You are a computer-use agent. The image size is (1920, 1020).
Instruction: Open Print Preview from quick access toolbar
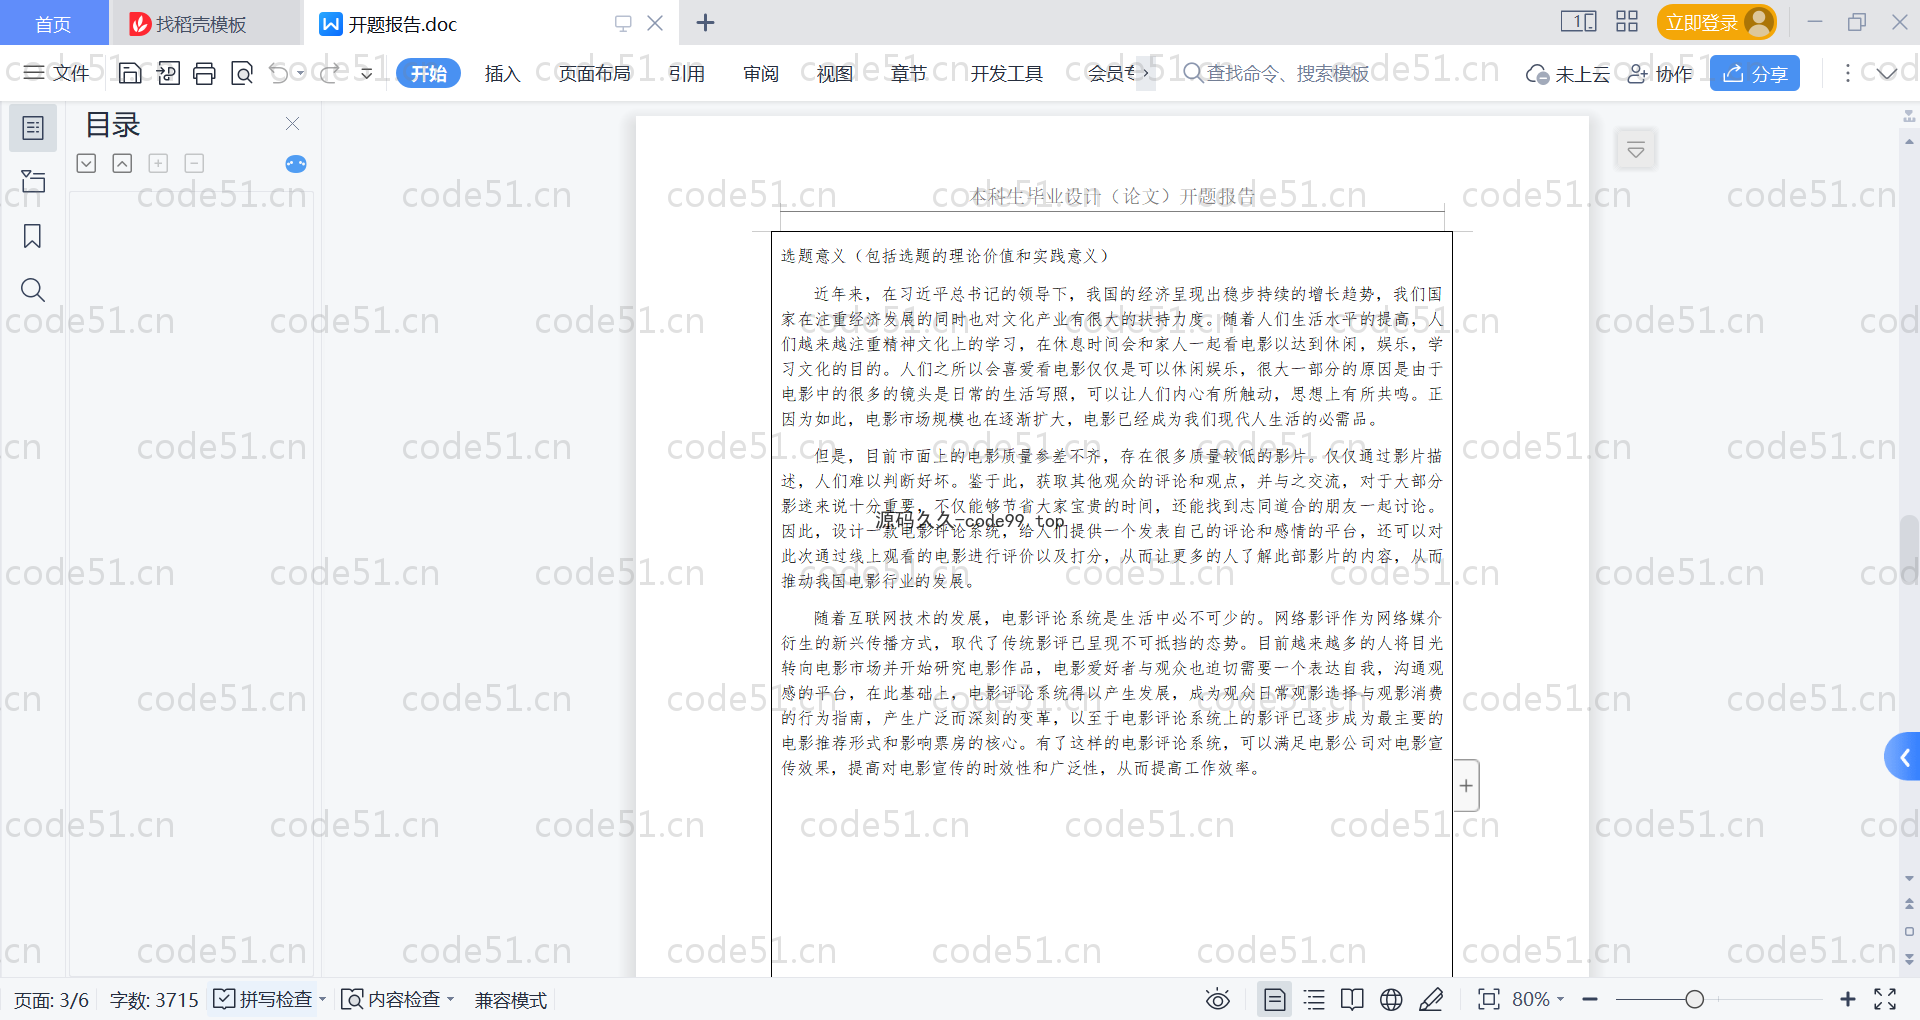coord(242,73)
